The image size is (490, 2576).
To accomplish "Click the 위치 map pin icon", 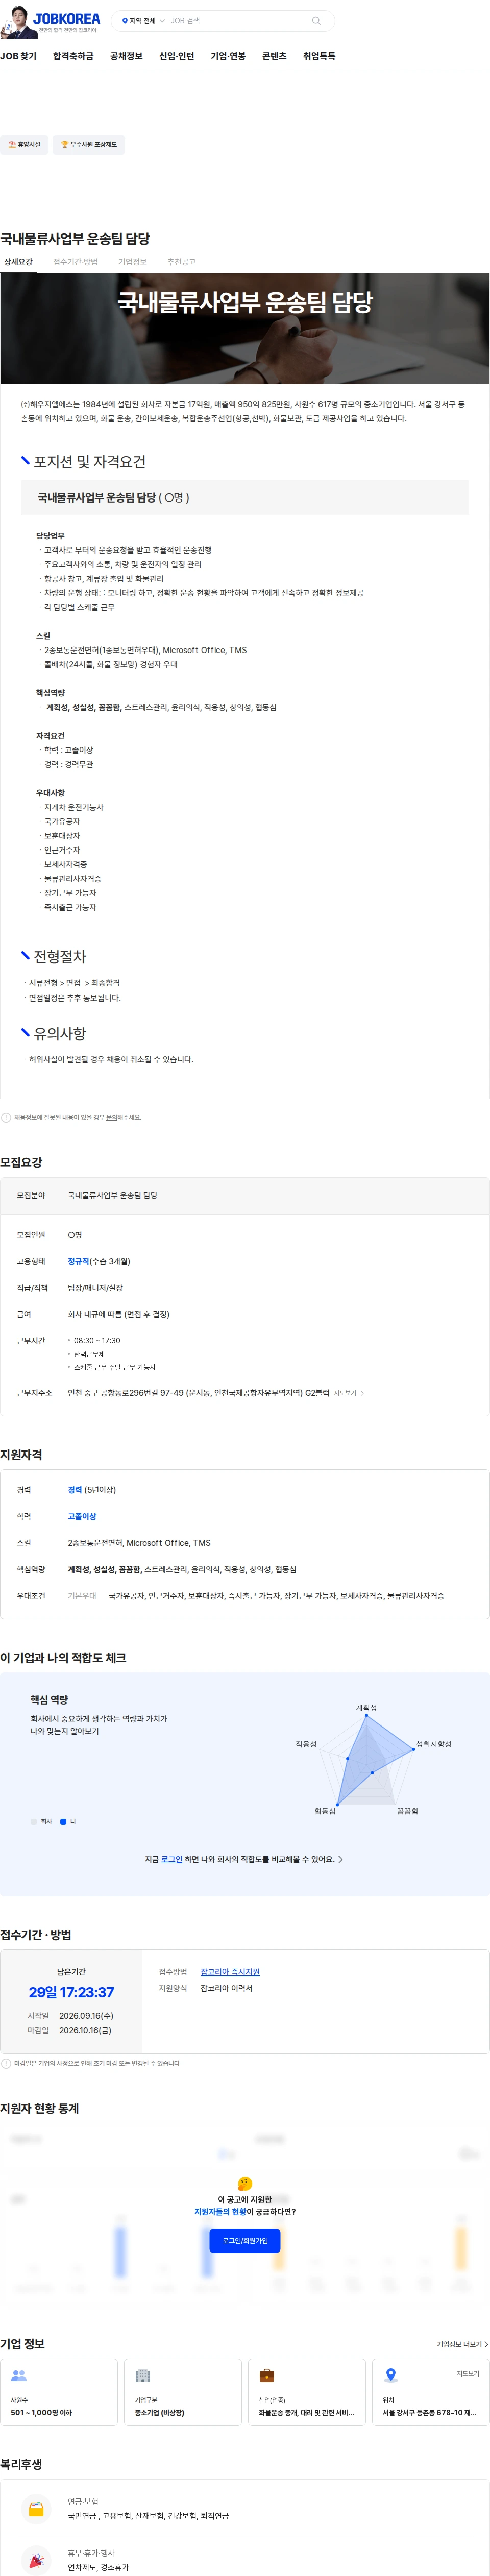I will (x=391, y=2375).
